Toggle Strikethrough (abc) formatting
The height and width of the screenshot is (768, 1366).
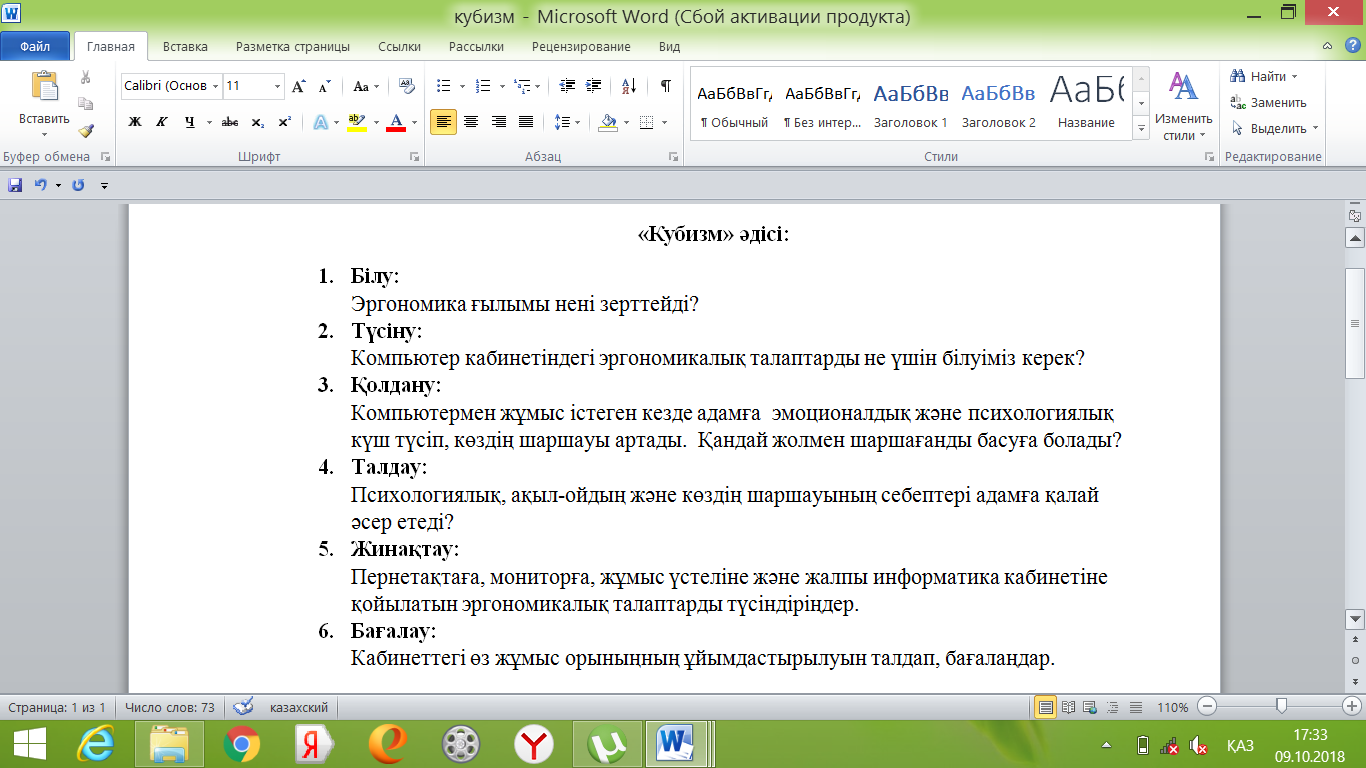[229, 122]
